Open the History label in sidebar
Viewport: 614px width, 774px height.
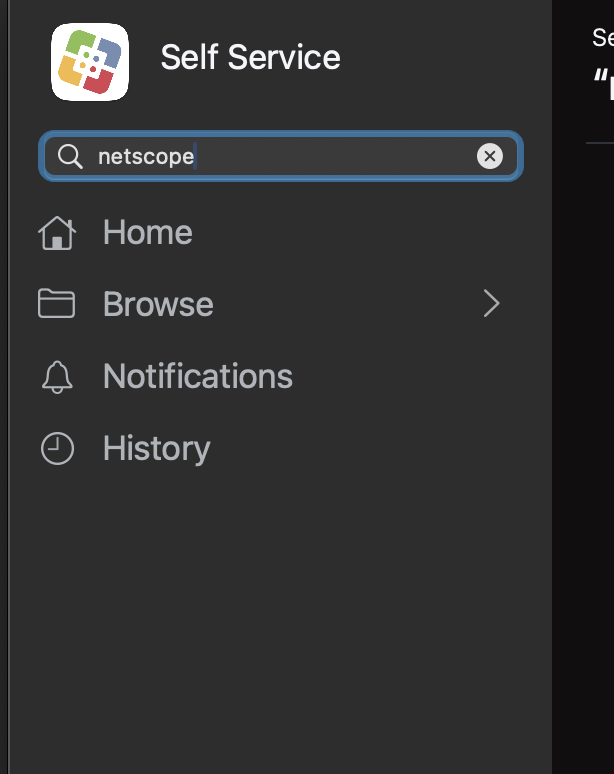(156, 449)
